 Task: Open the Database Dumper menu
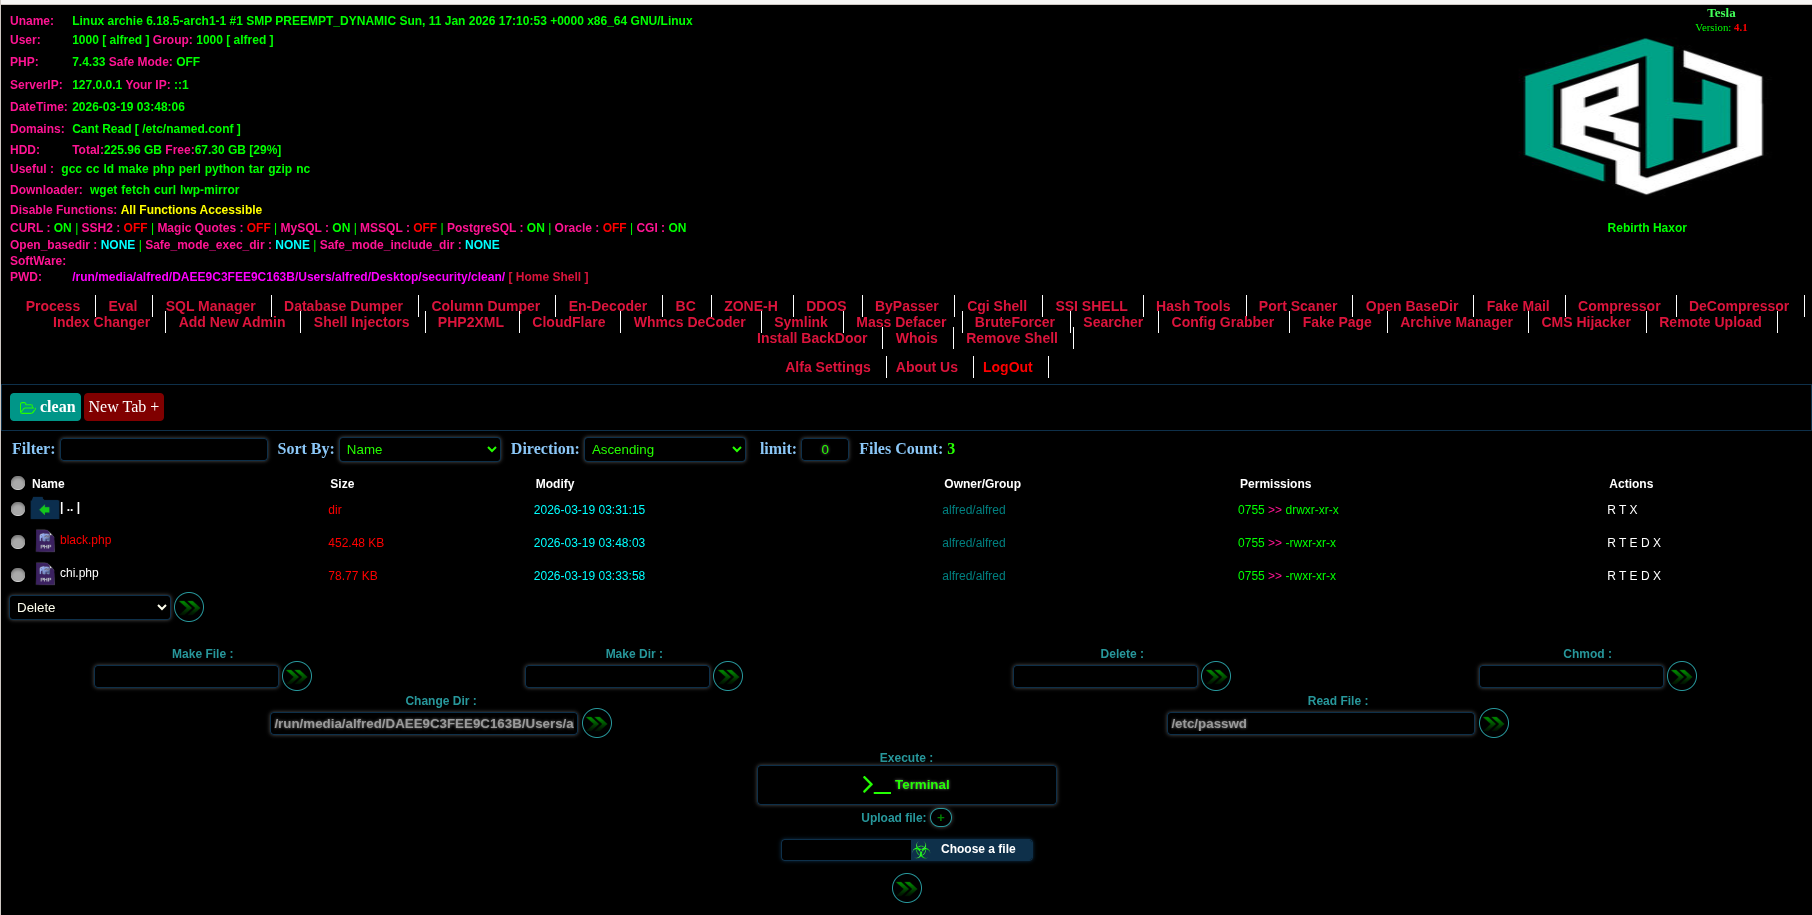[343, 306]
